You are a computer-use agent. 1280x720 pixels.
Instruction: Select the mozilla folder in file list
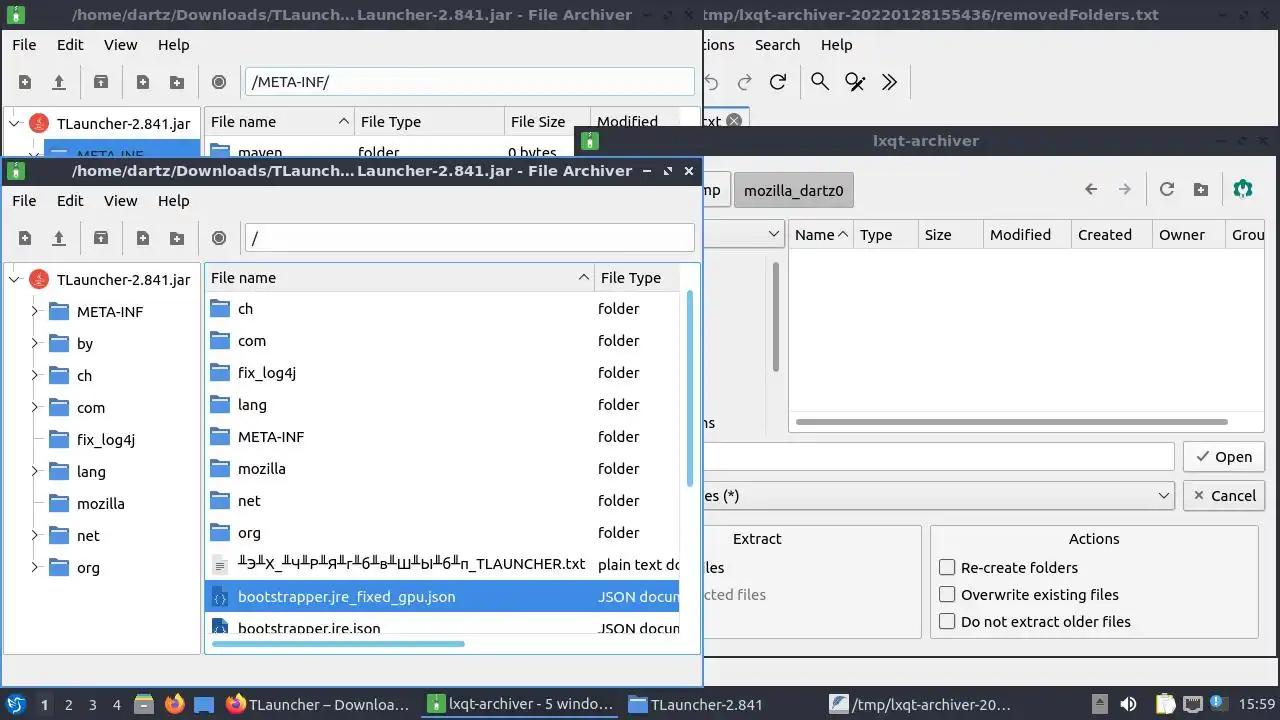(442, 469)
